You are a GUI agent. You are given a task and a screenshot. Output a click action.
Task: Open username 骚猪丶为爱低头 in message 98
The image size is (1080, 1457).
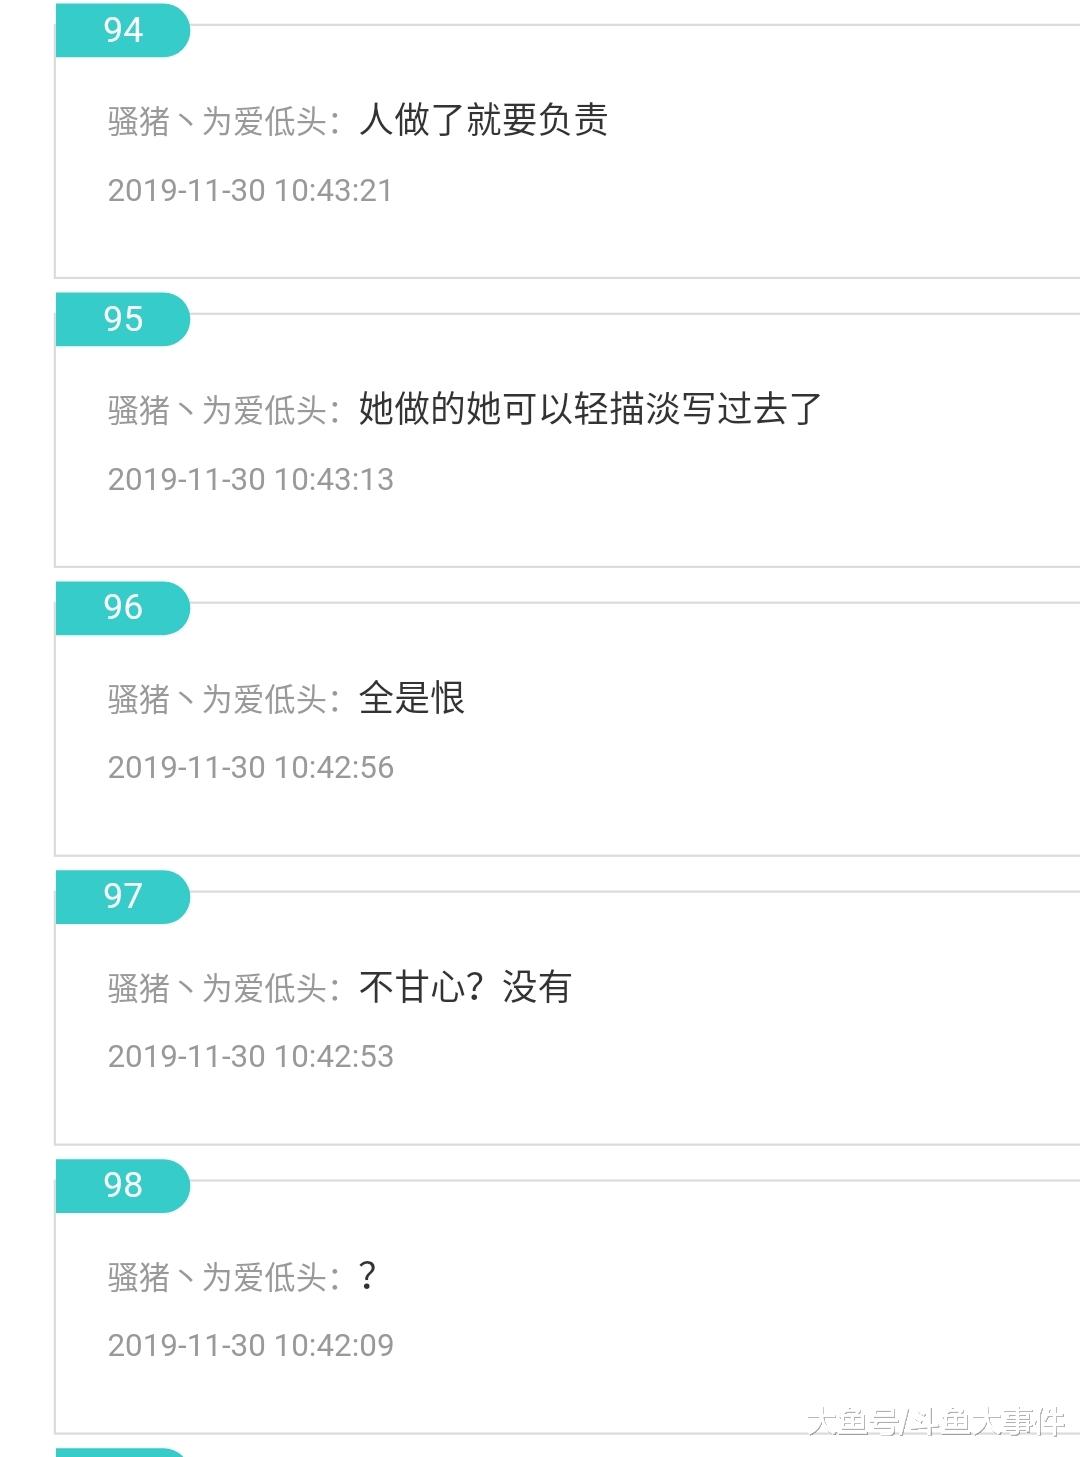(218, 1277)
